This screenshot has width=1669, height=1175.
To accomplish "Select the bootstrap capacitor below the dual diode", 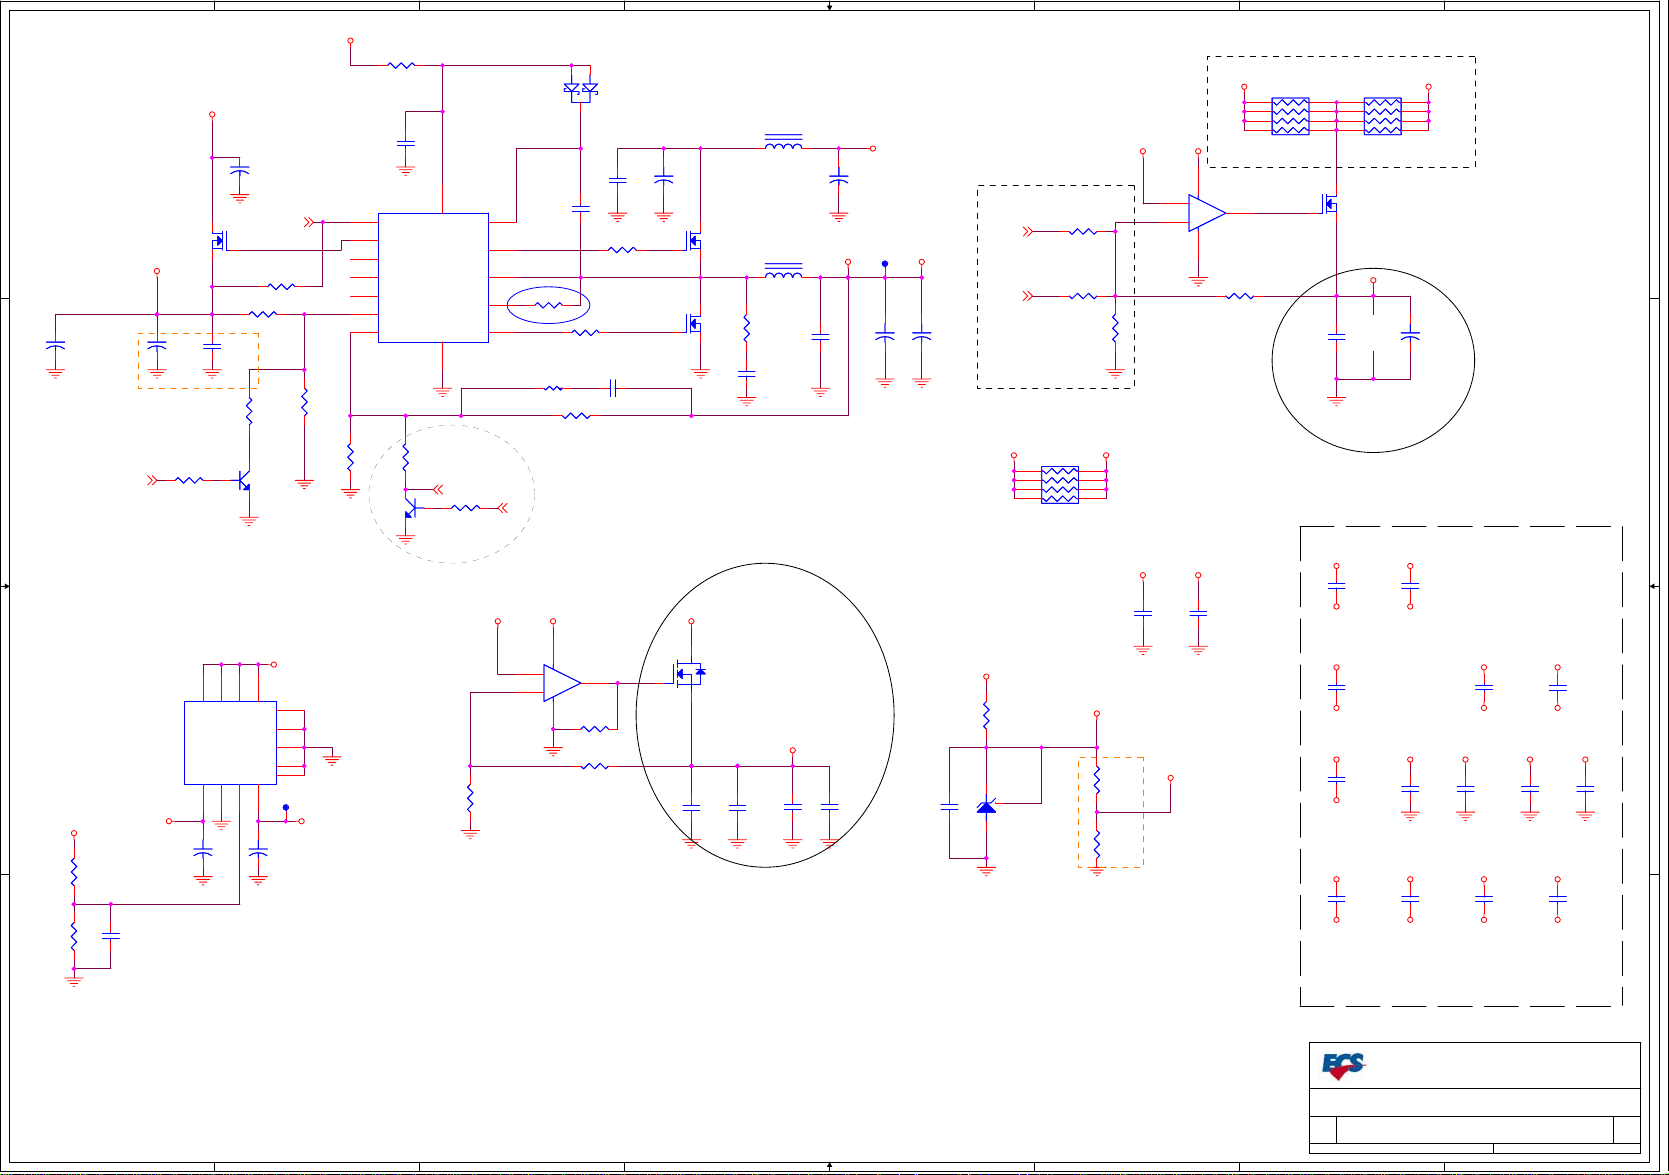I will (580, 209).
